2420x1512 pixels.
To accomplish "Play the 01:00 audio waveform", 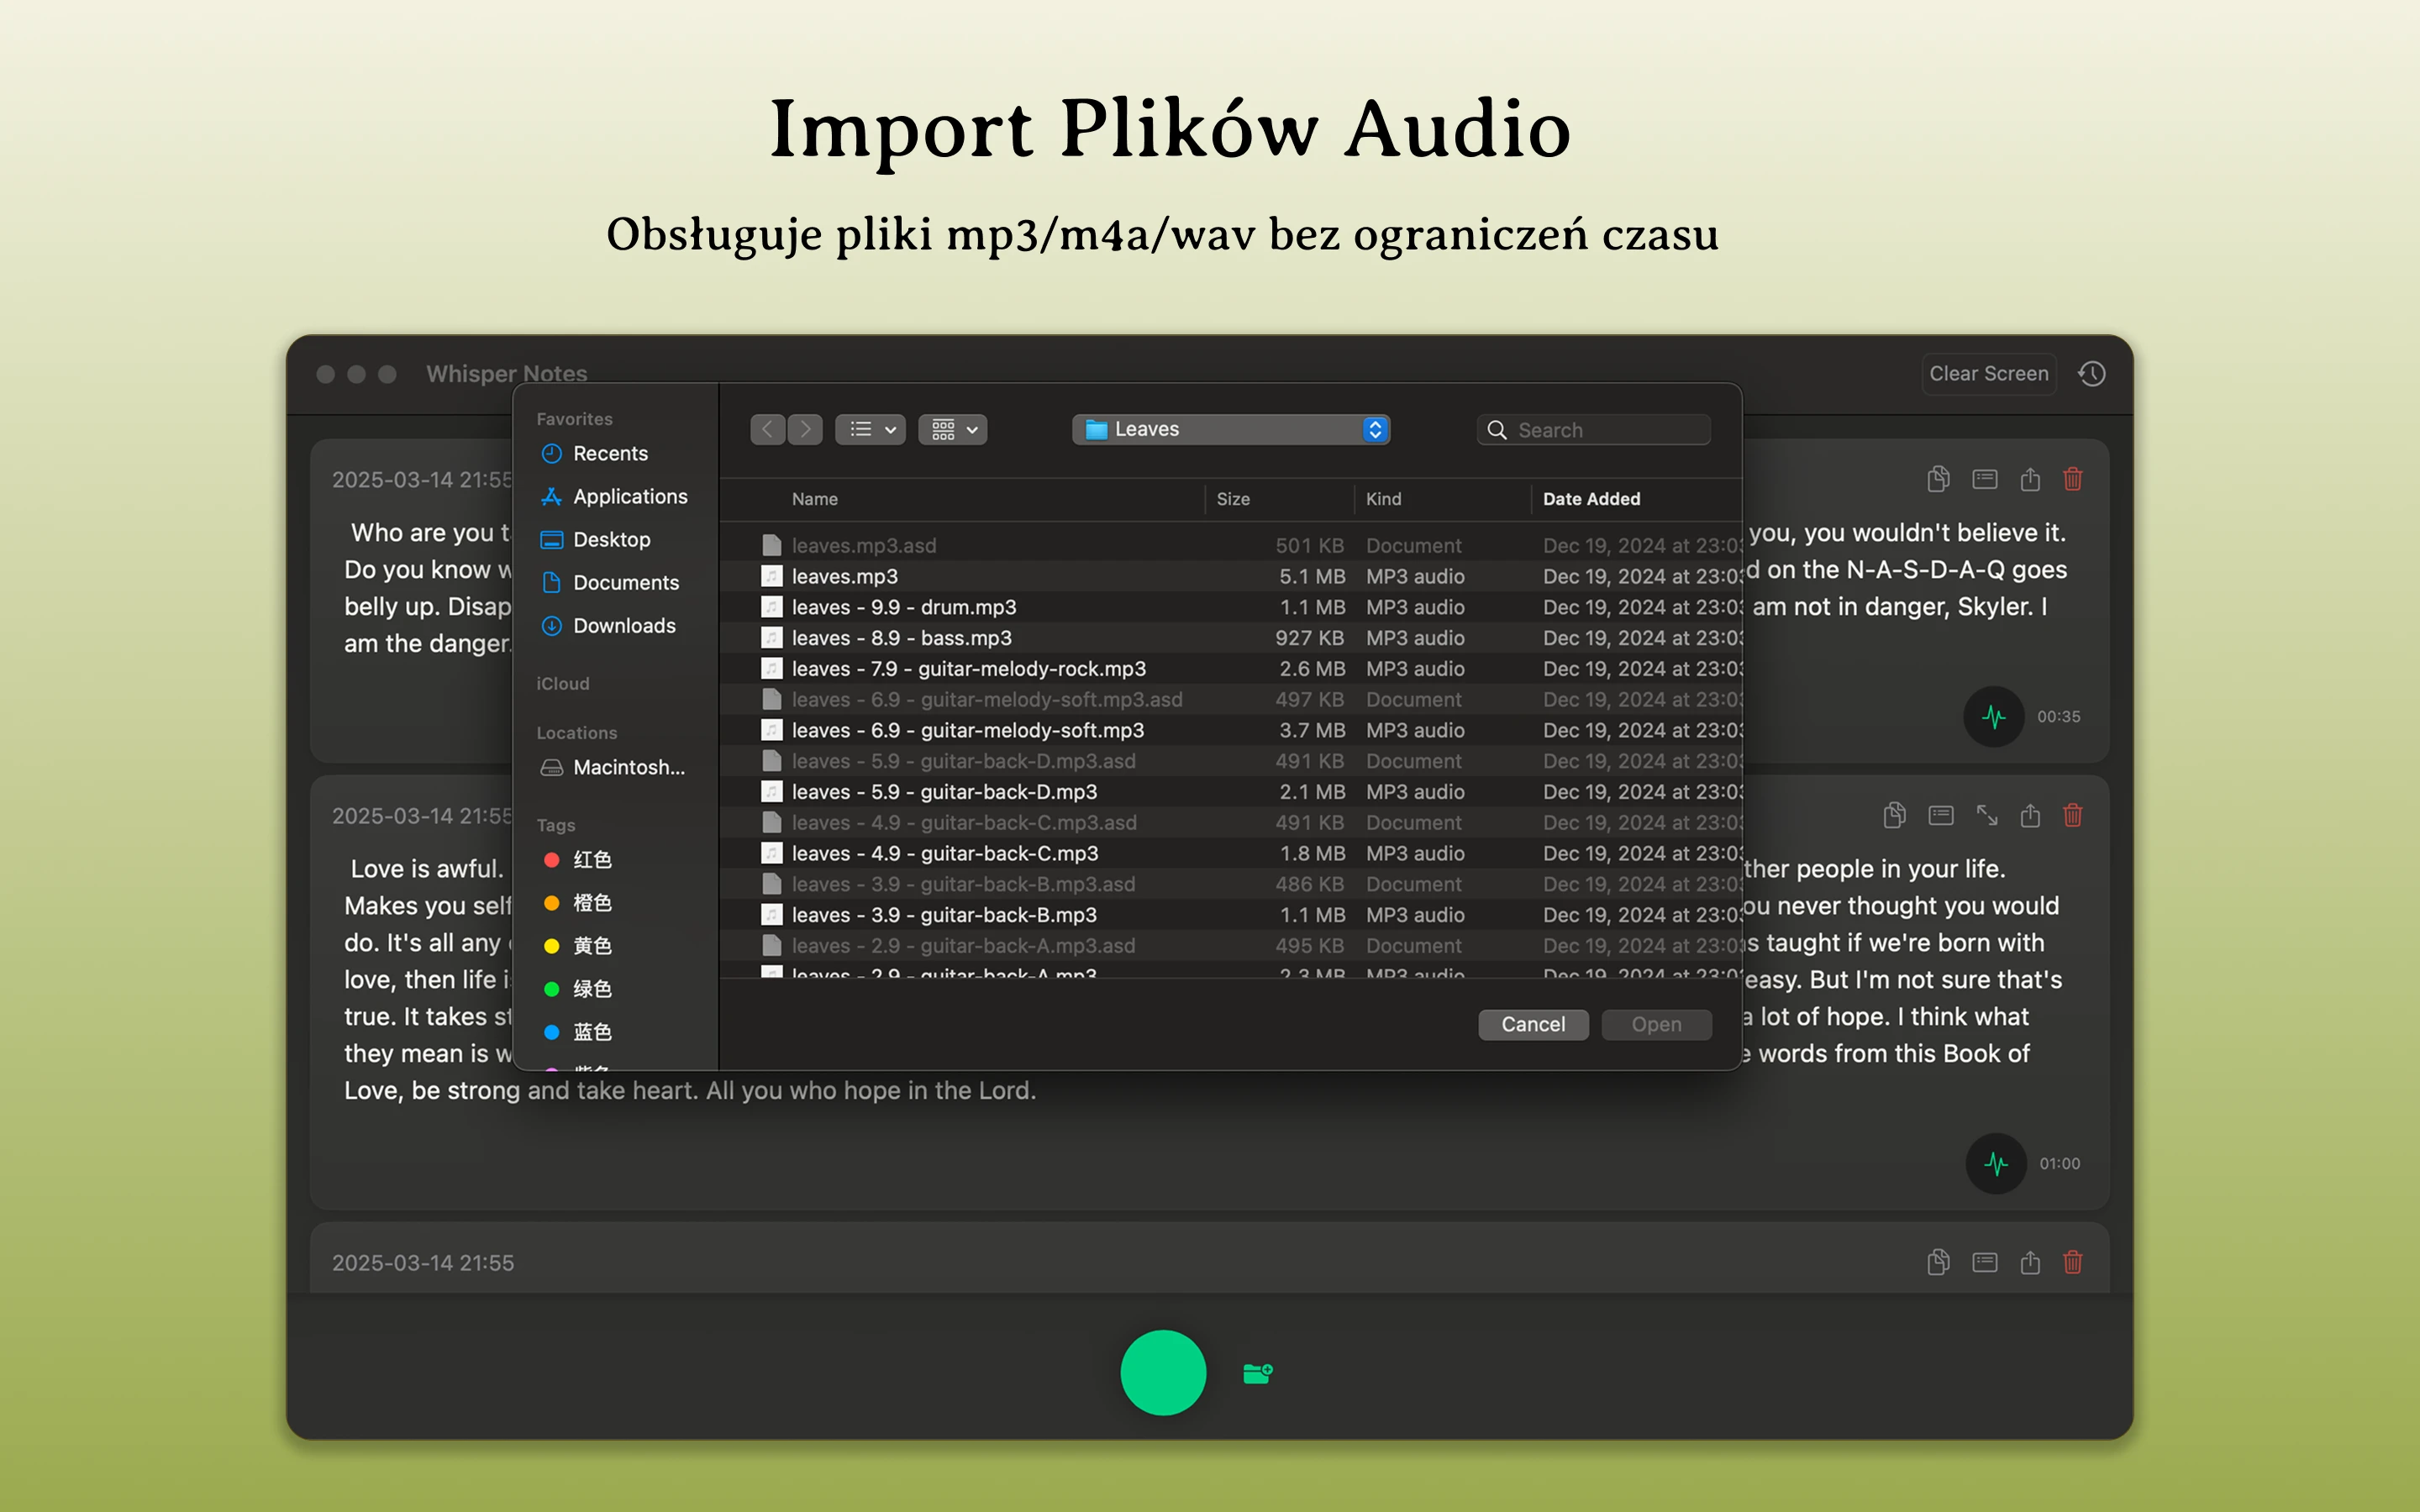I will coord(1996,1163).
